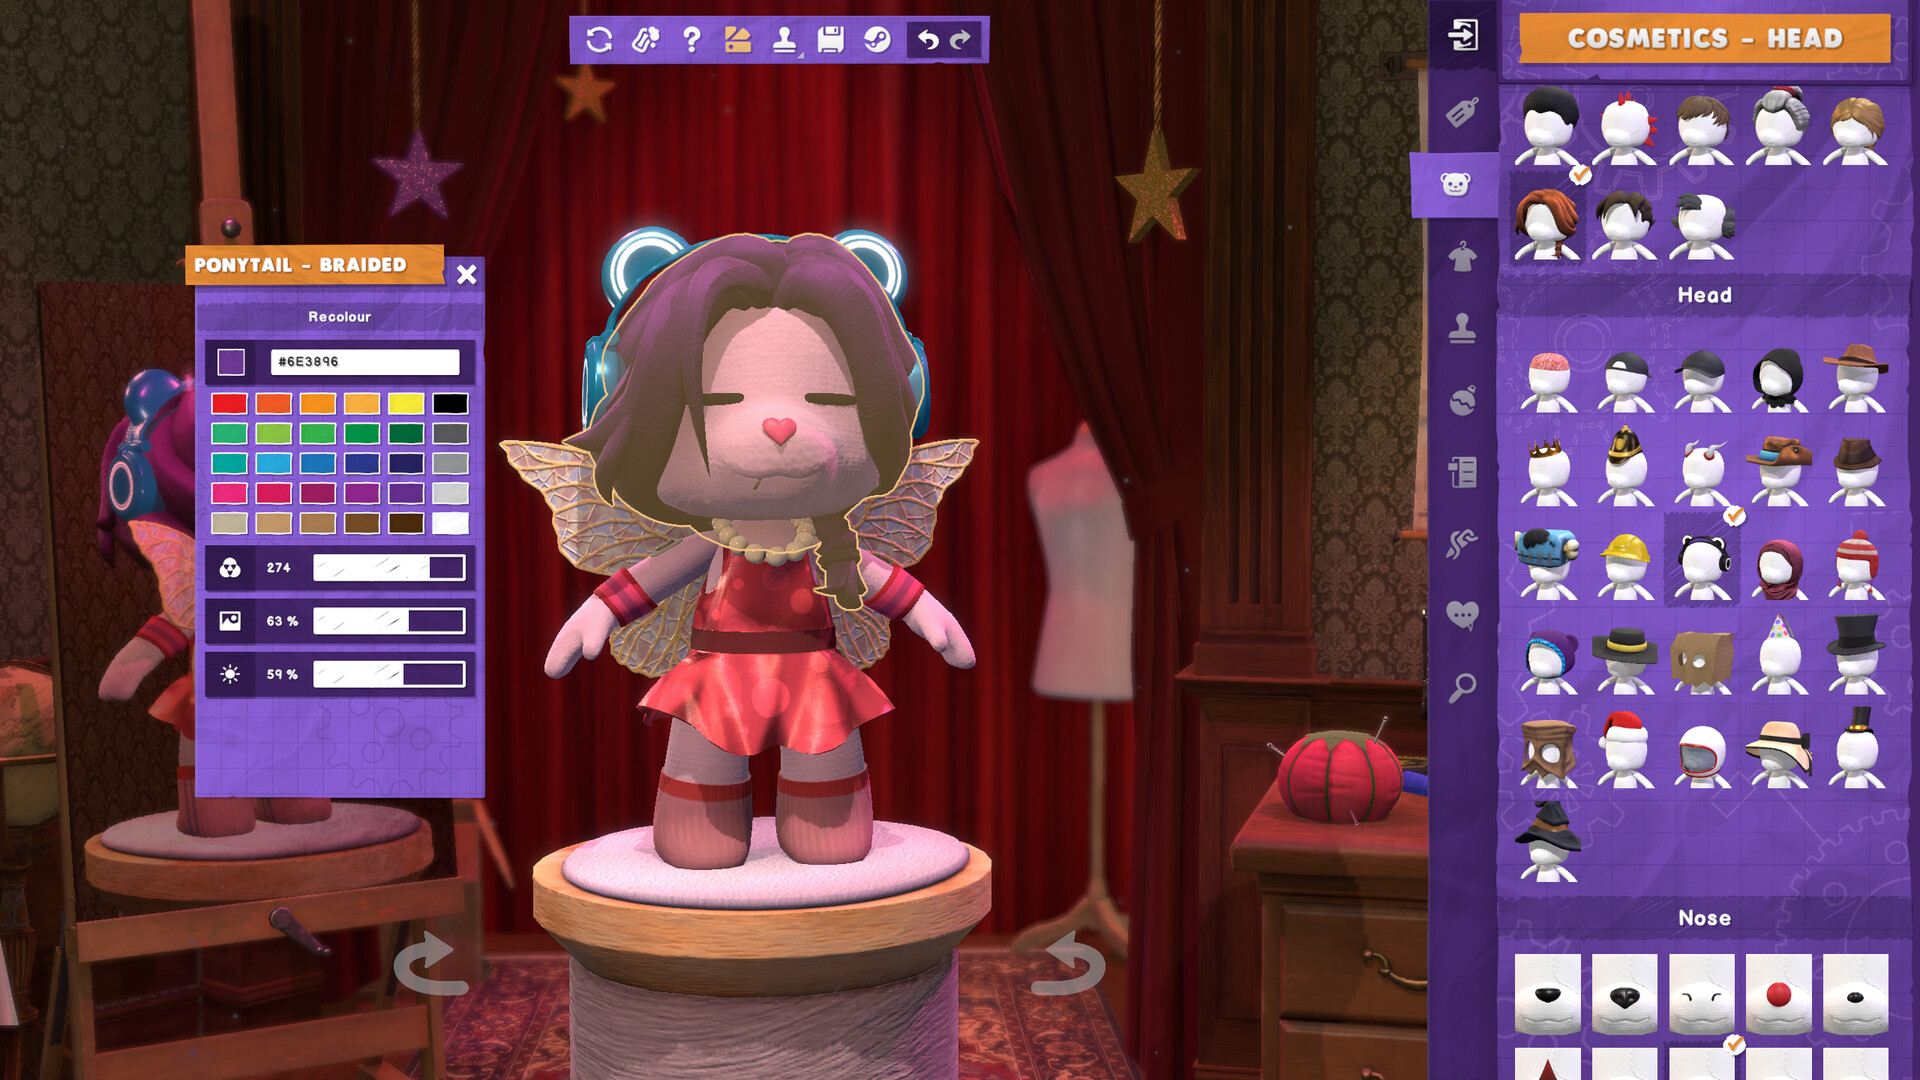Open the stamp tool dropdown in toolbar

[x=784, y=40]
